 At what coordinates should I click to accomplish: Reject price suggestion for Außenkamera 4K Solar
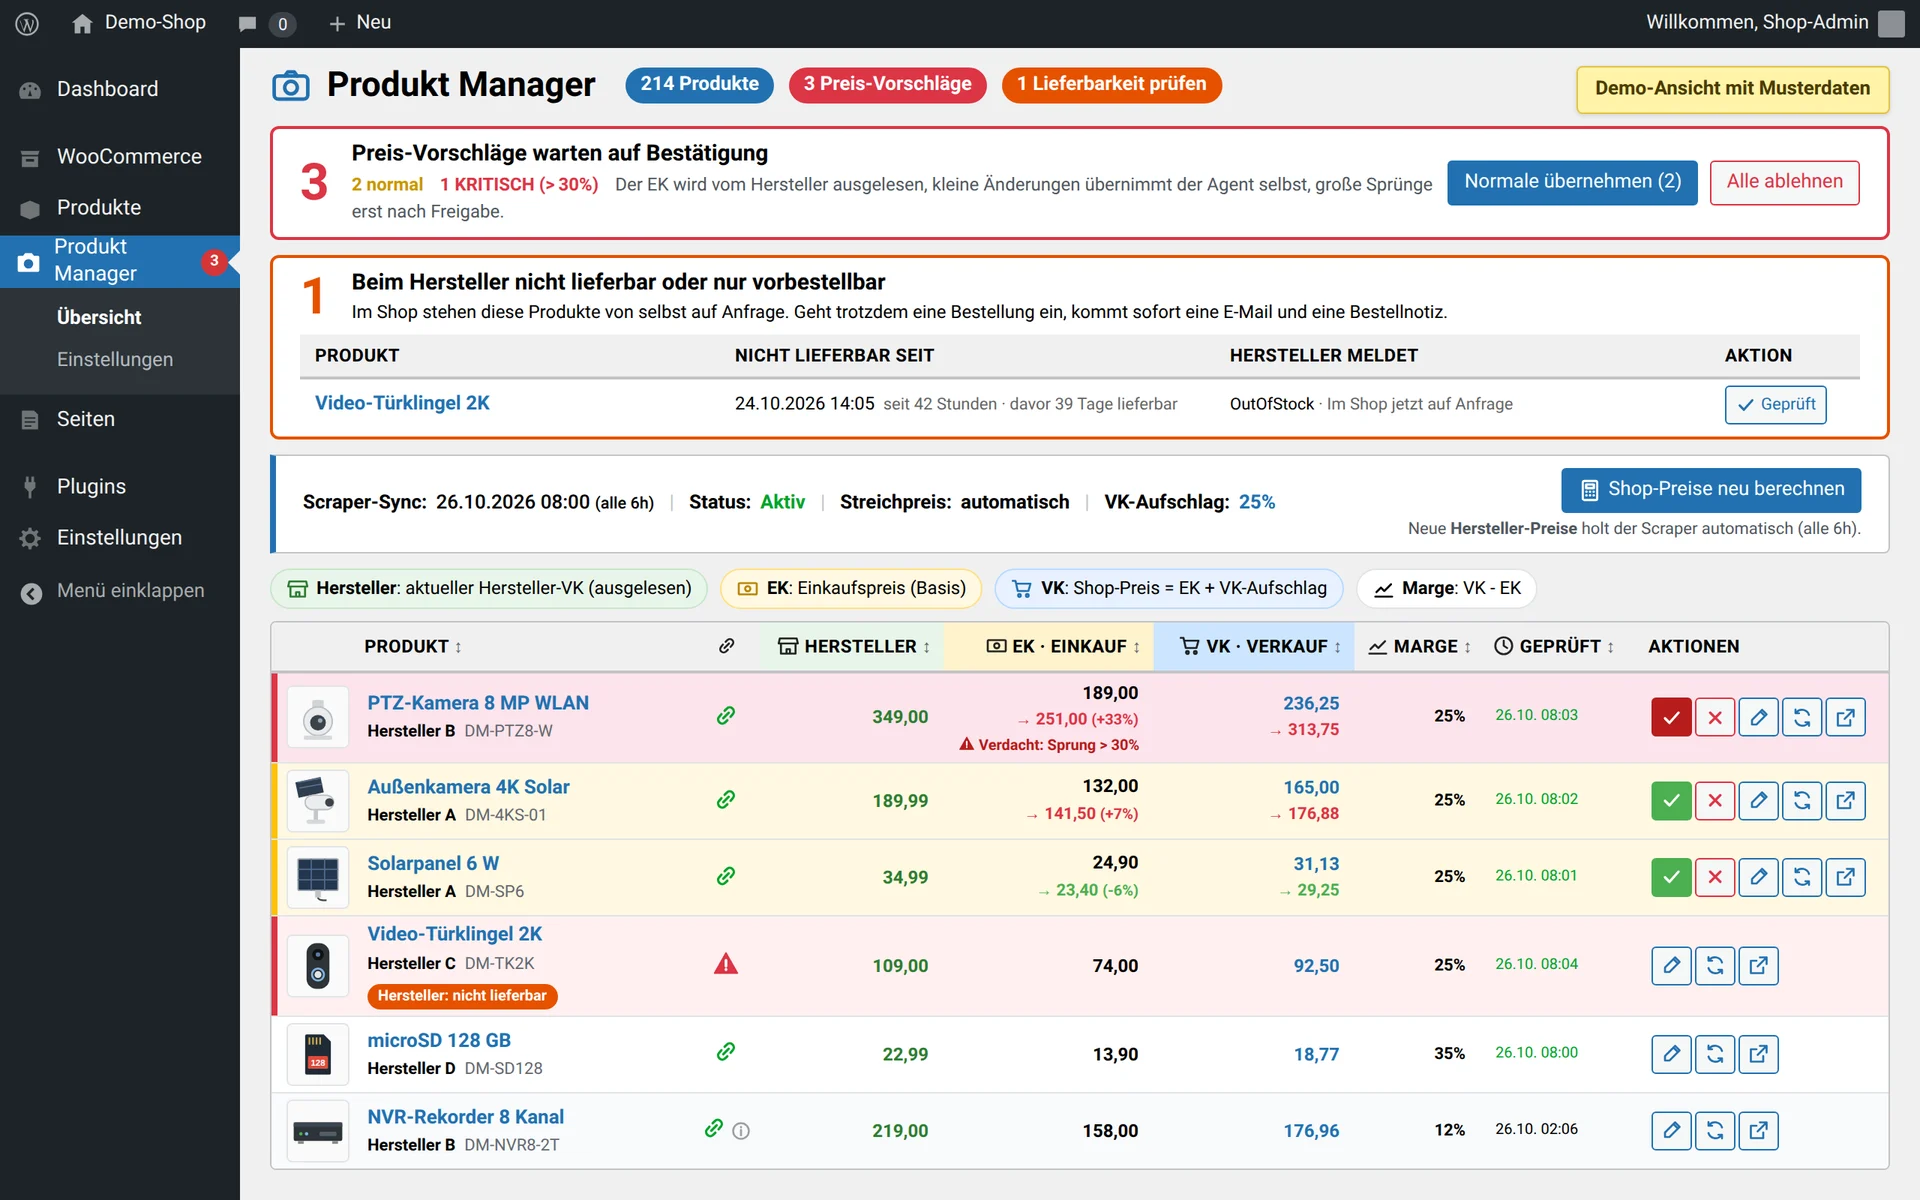click(x=1715, y=800)
